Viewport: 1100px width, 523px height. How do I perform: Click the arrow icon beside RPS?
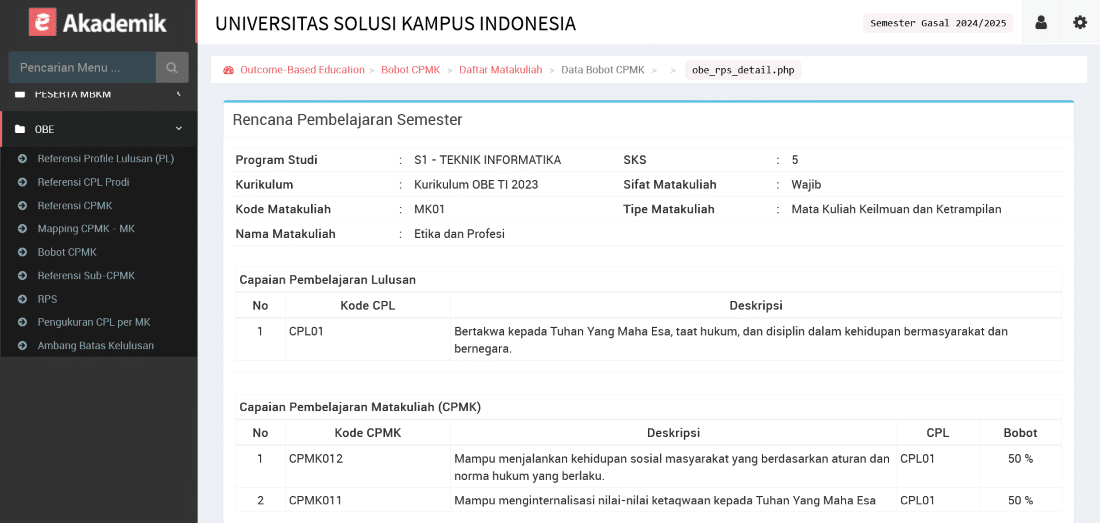(x=22, y=299)
